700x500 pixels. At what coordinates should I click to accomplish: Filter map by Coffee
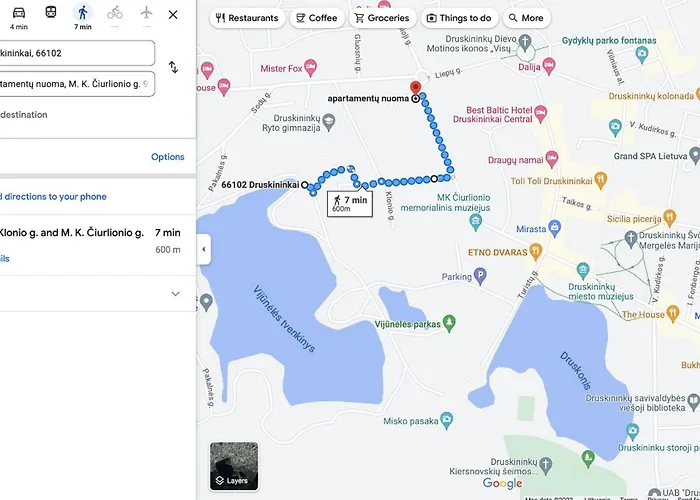click(317, 18)
